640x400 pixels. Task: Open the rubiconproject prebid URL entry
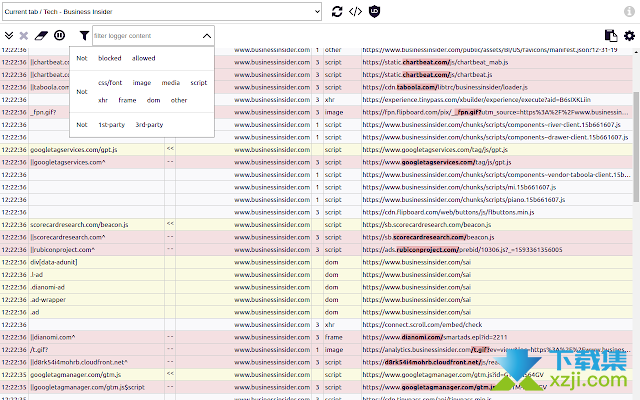pos(462,250)
